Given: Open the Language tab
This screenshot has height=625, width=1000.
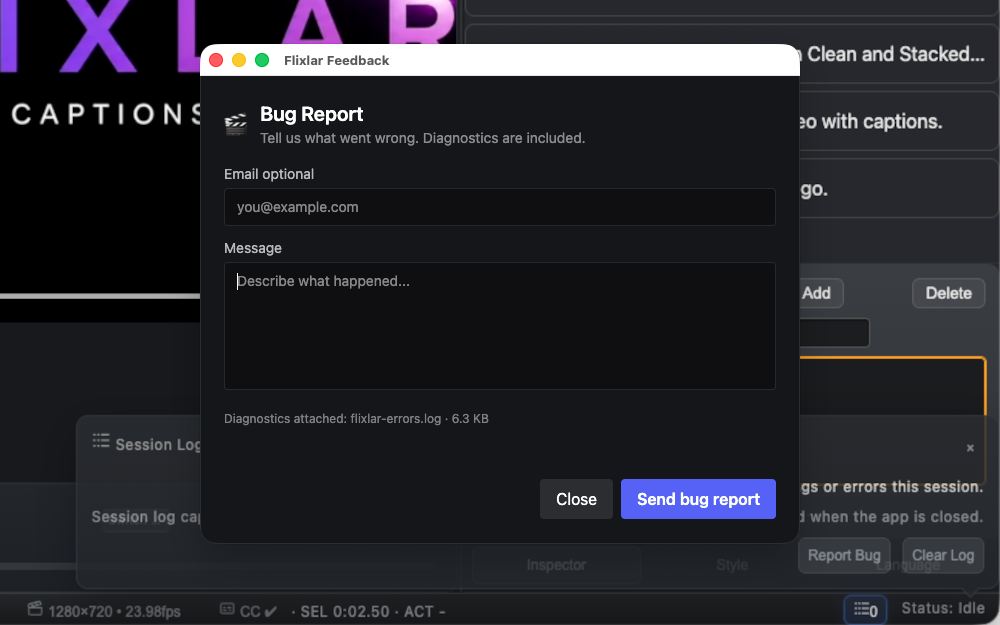Looking at the screenshot, I should pos(908,566).
